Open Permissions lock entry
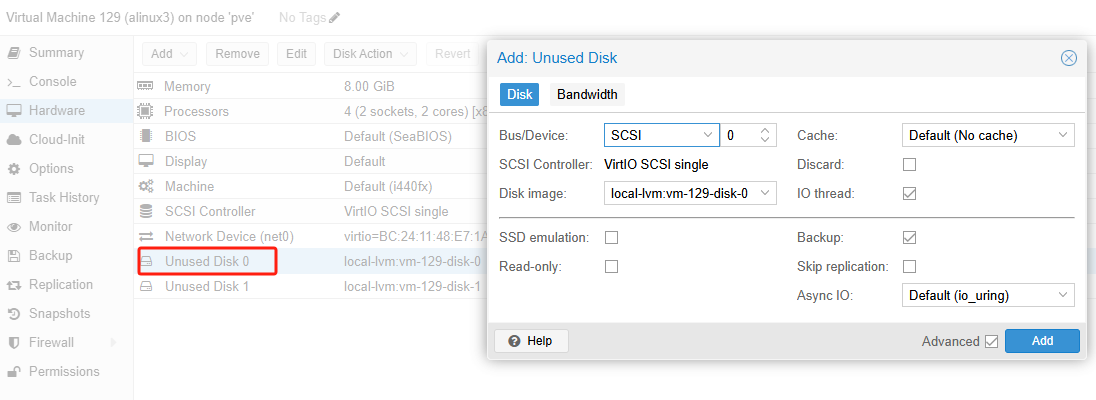Viewport: 1096px width, 400px height. tap(63, 372)
